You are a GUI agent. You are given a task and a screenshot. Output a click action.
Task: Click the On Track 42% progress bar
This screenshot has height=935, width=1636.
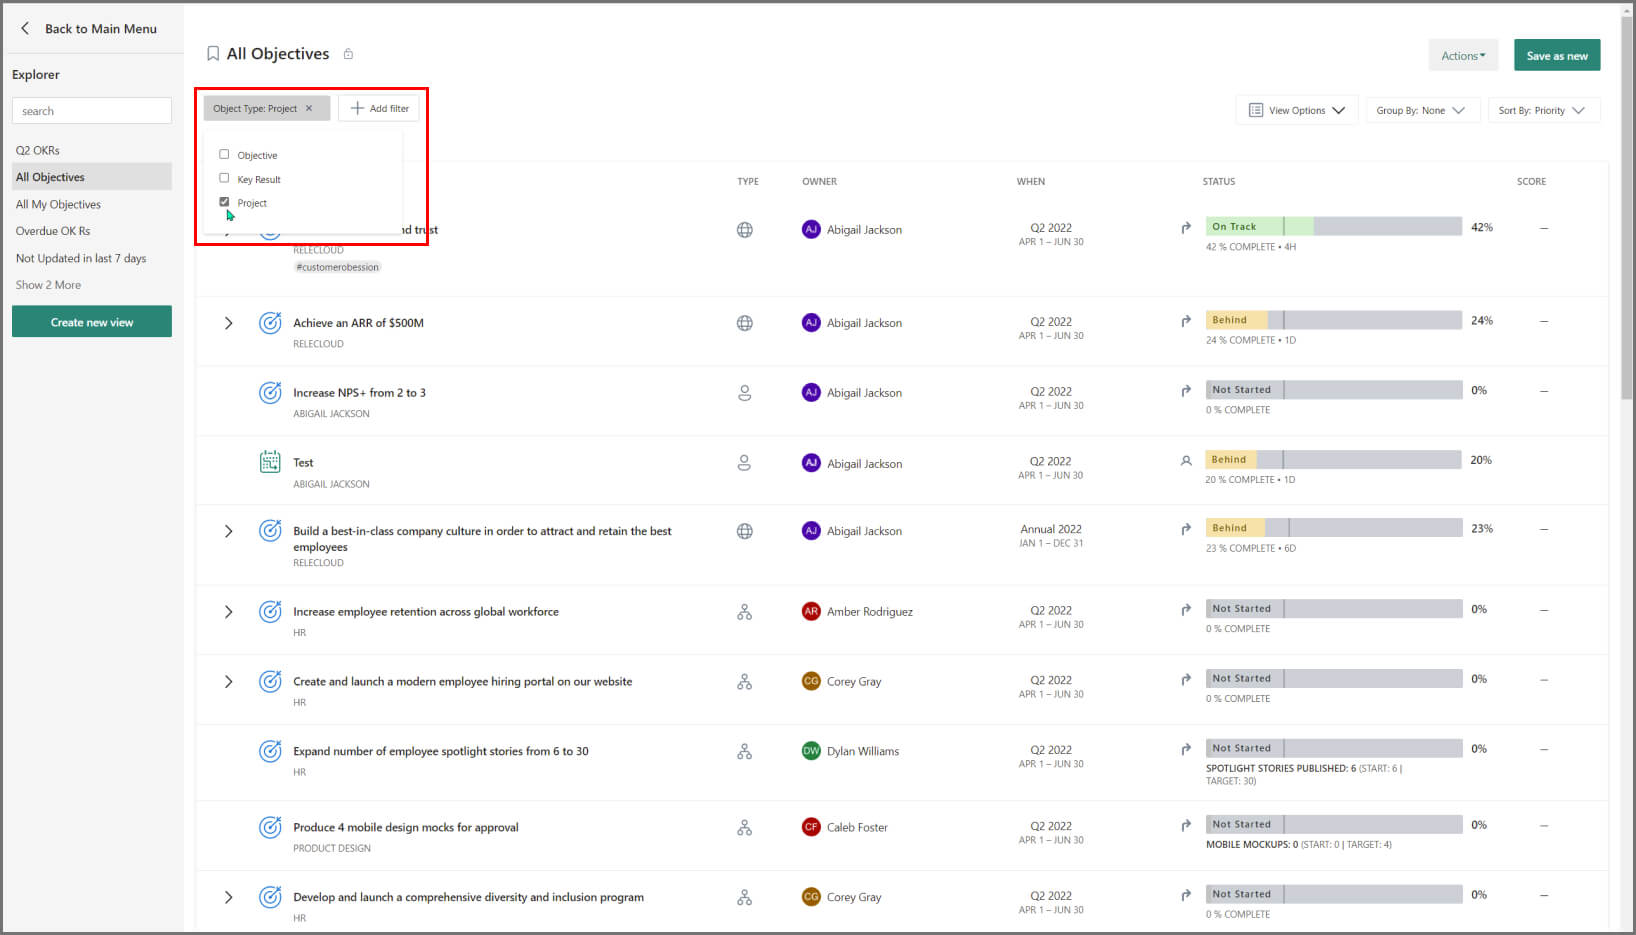click(x=1334, y=227)
